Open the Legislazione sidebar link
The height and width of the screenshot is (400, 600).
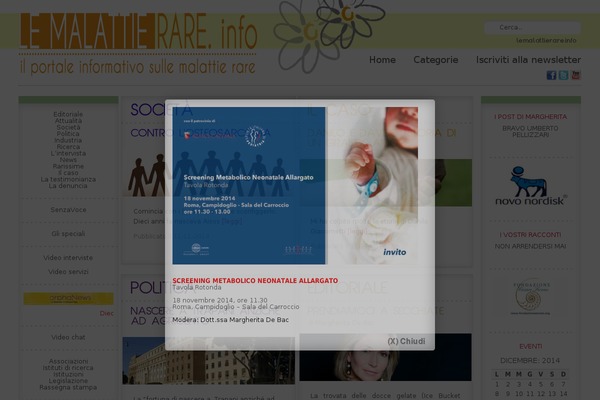pyautogui.click(x=68, y=380)
